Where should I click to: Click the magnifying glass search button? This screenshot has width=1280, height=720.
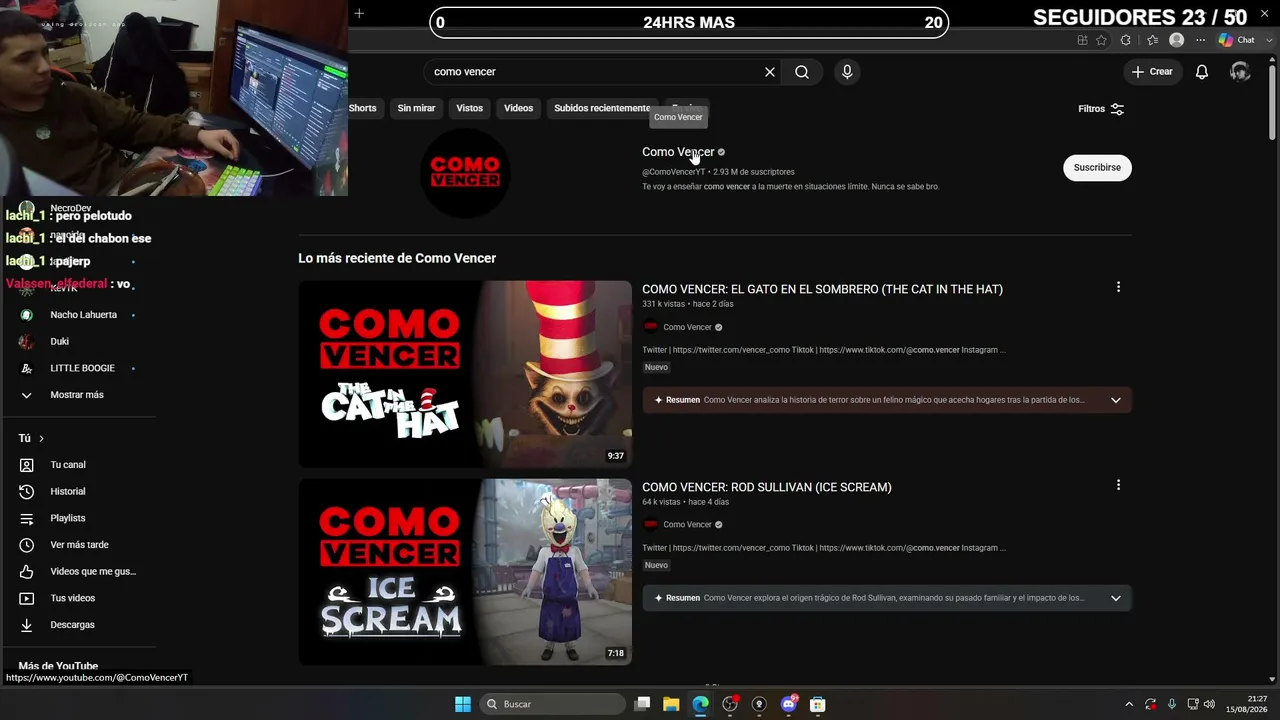point(802,72)
